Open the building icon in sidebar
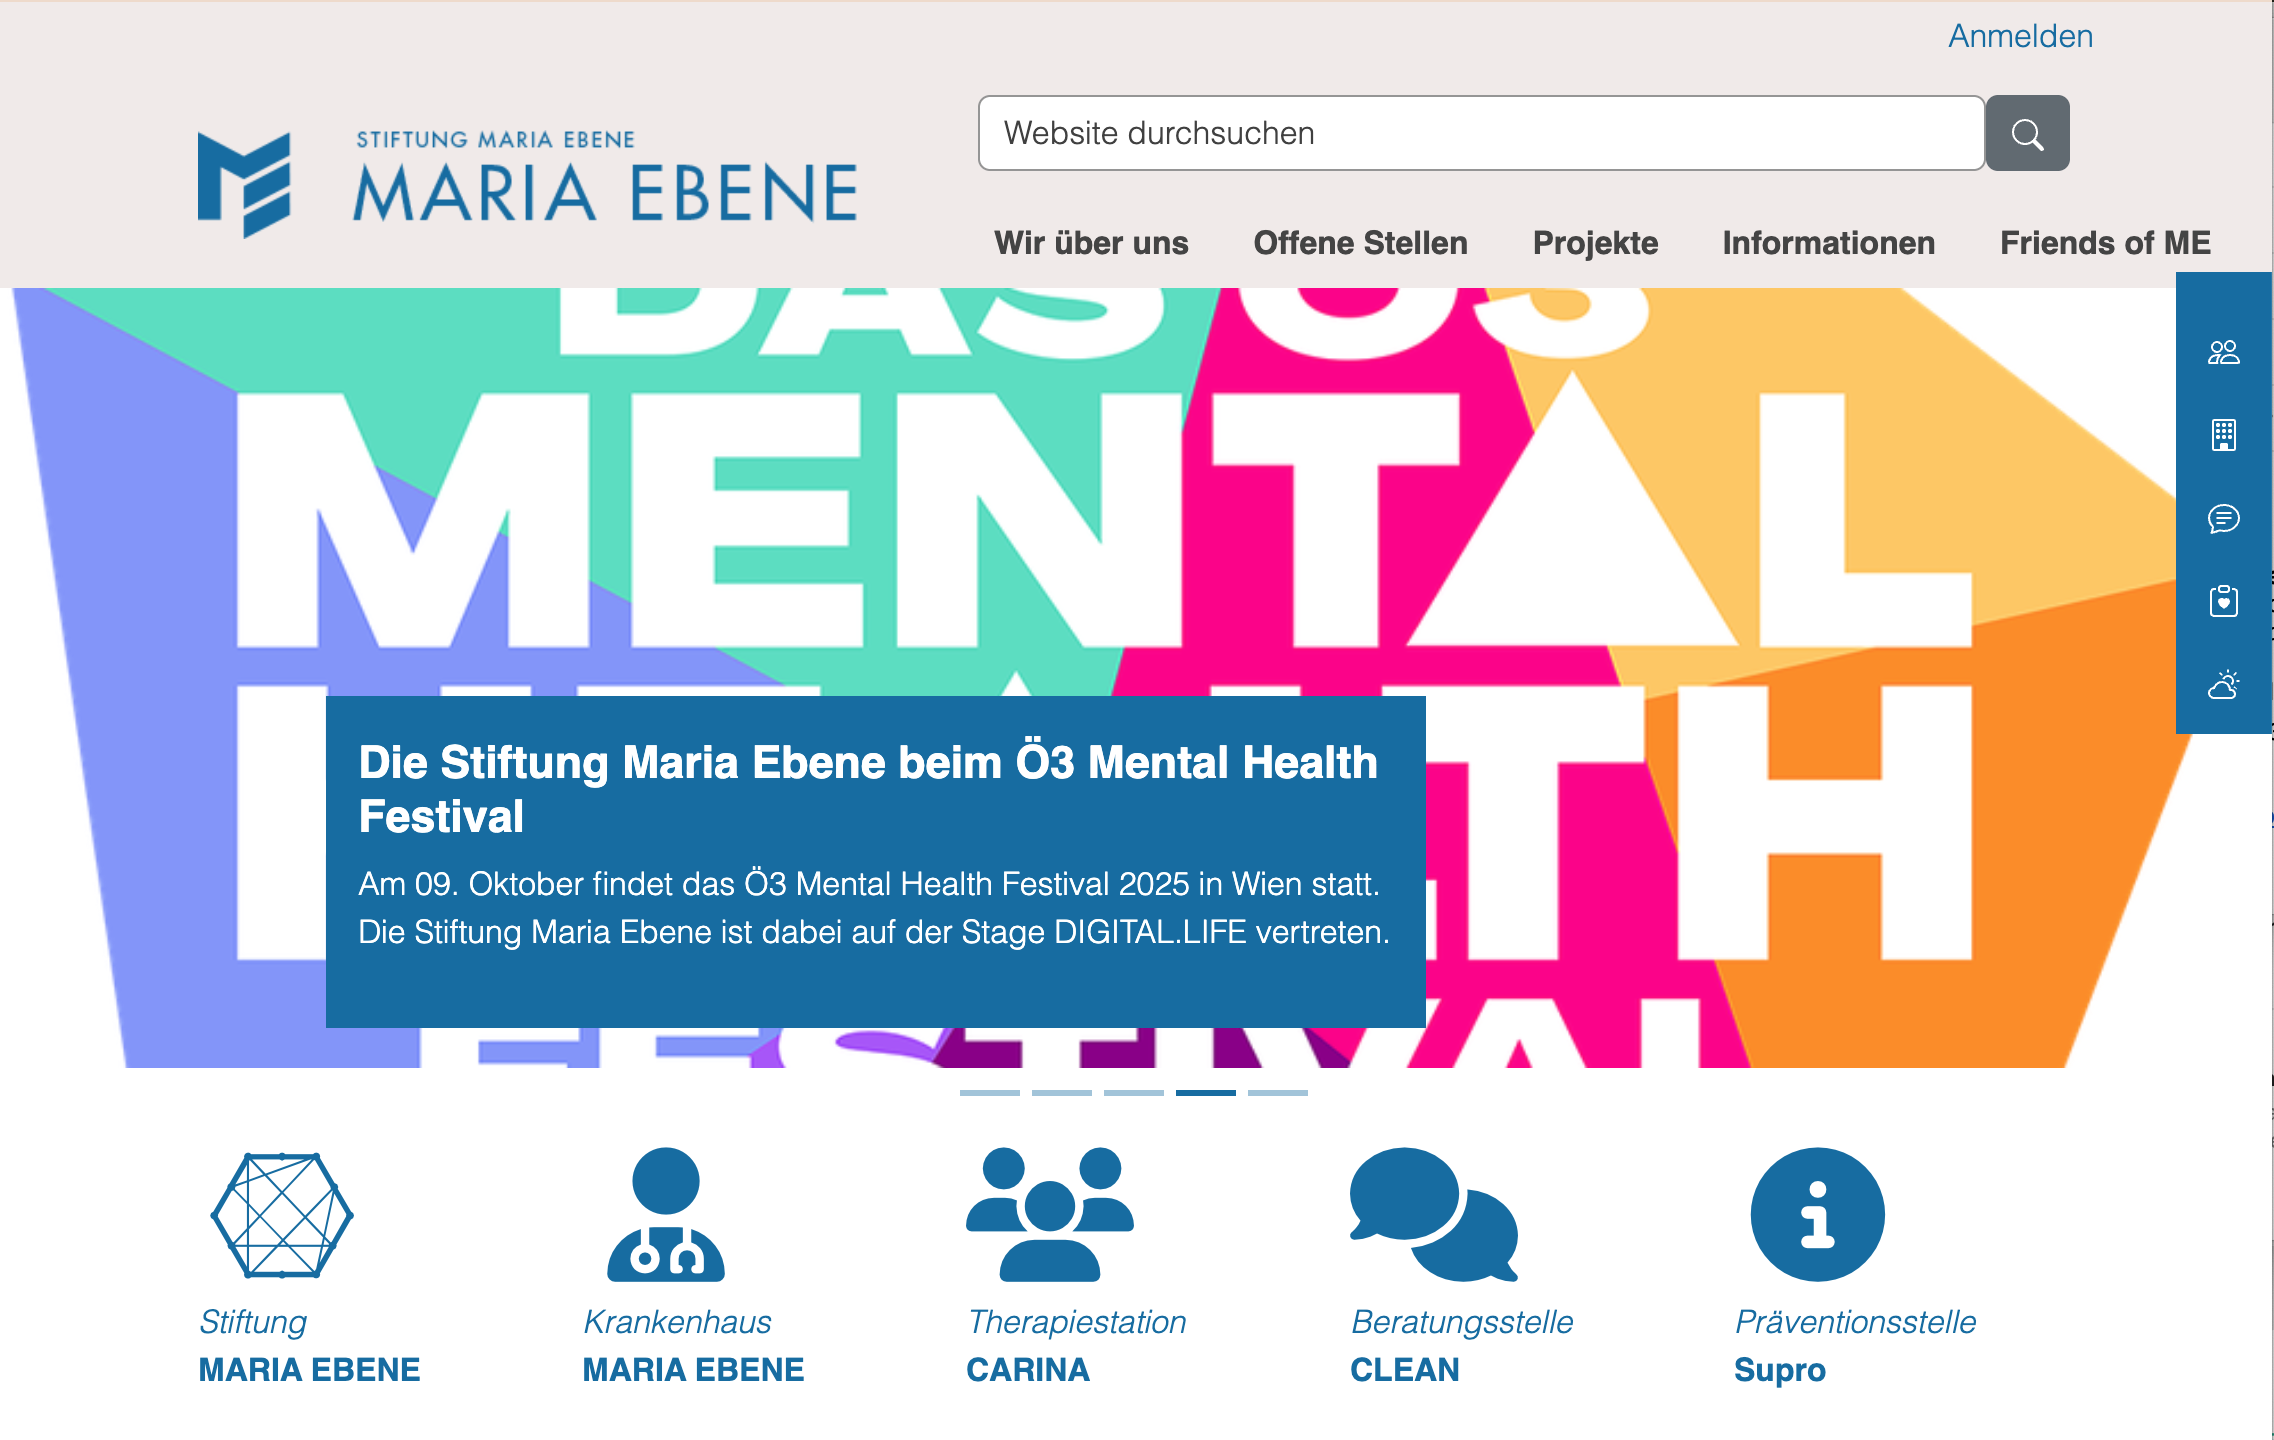This screenshot has height=1440, width=2274. point(2223,435)
